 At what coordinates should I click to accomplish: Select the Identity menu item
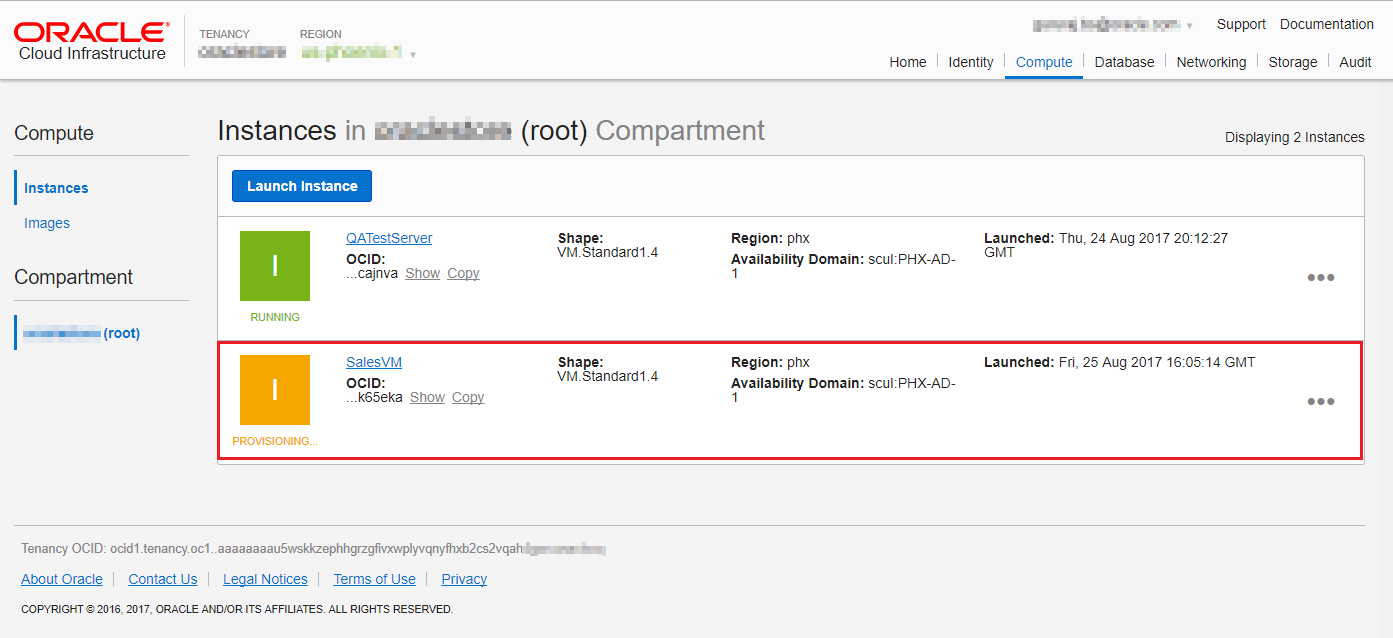tap(970, 62)
